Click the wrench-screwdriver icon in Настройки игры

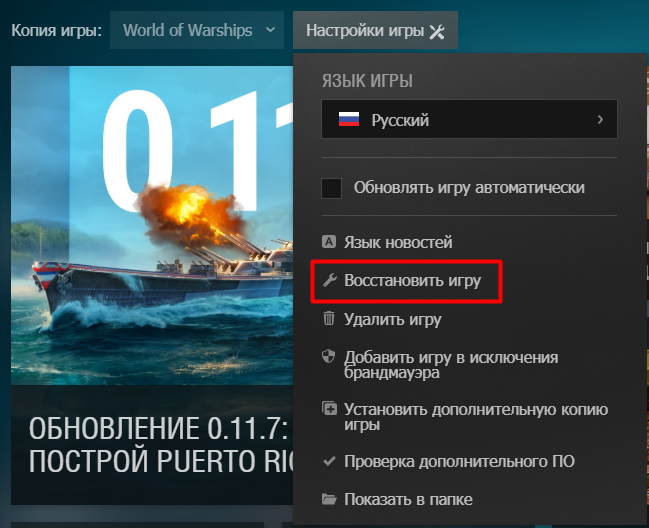437,31
